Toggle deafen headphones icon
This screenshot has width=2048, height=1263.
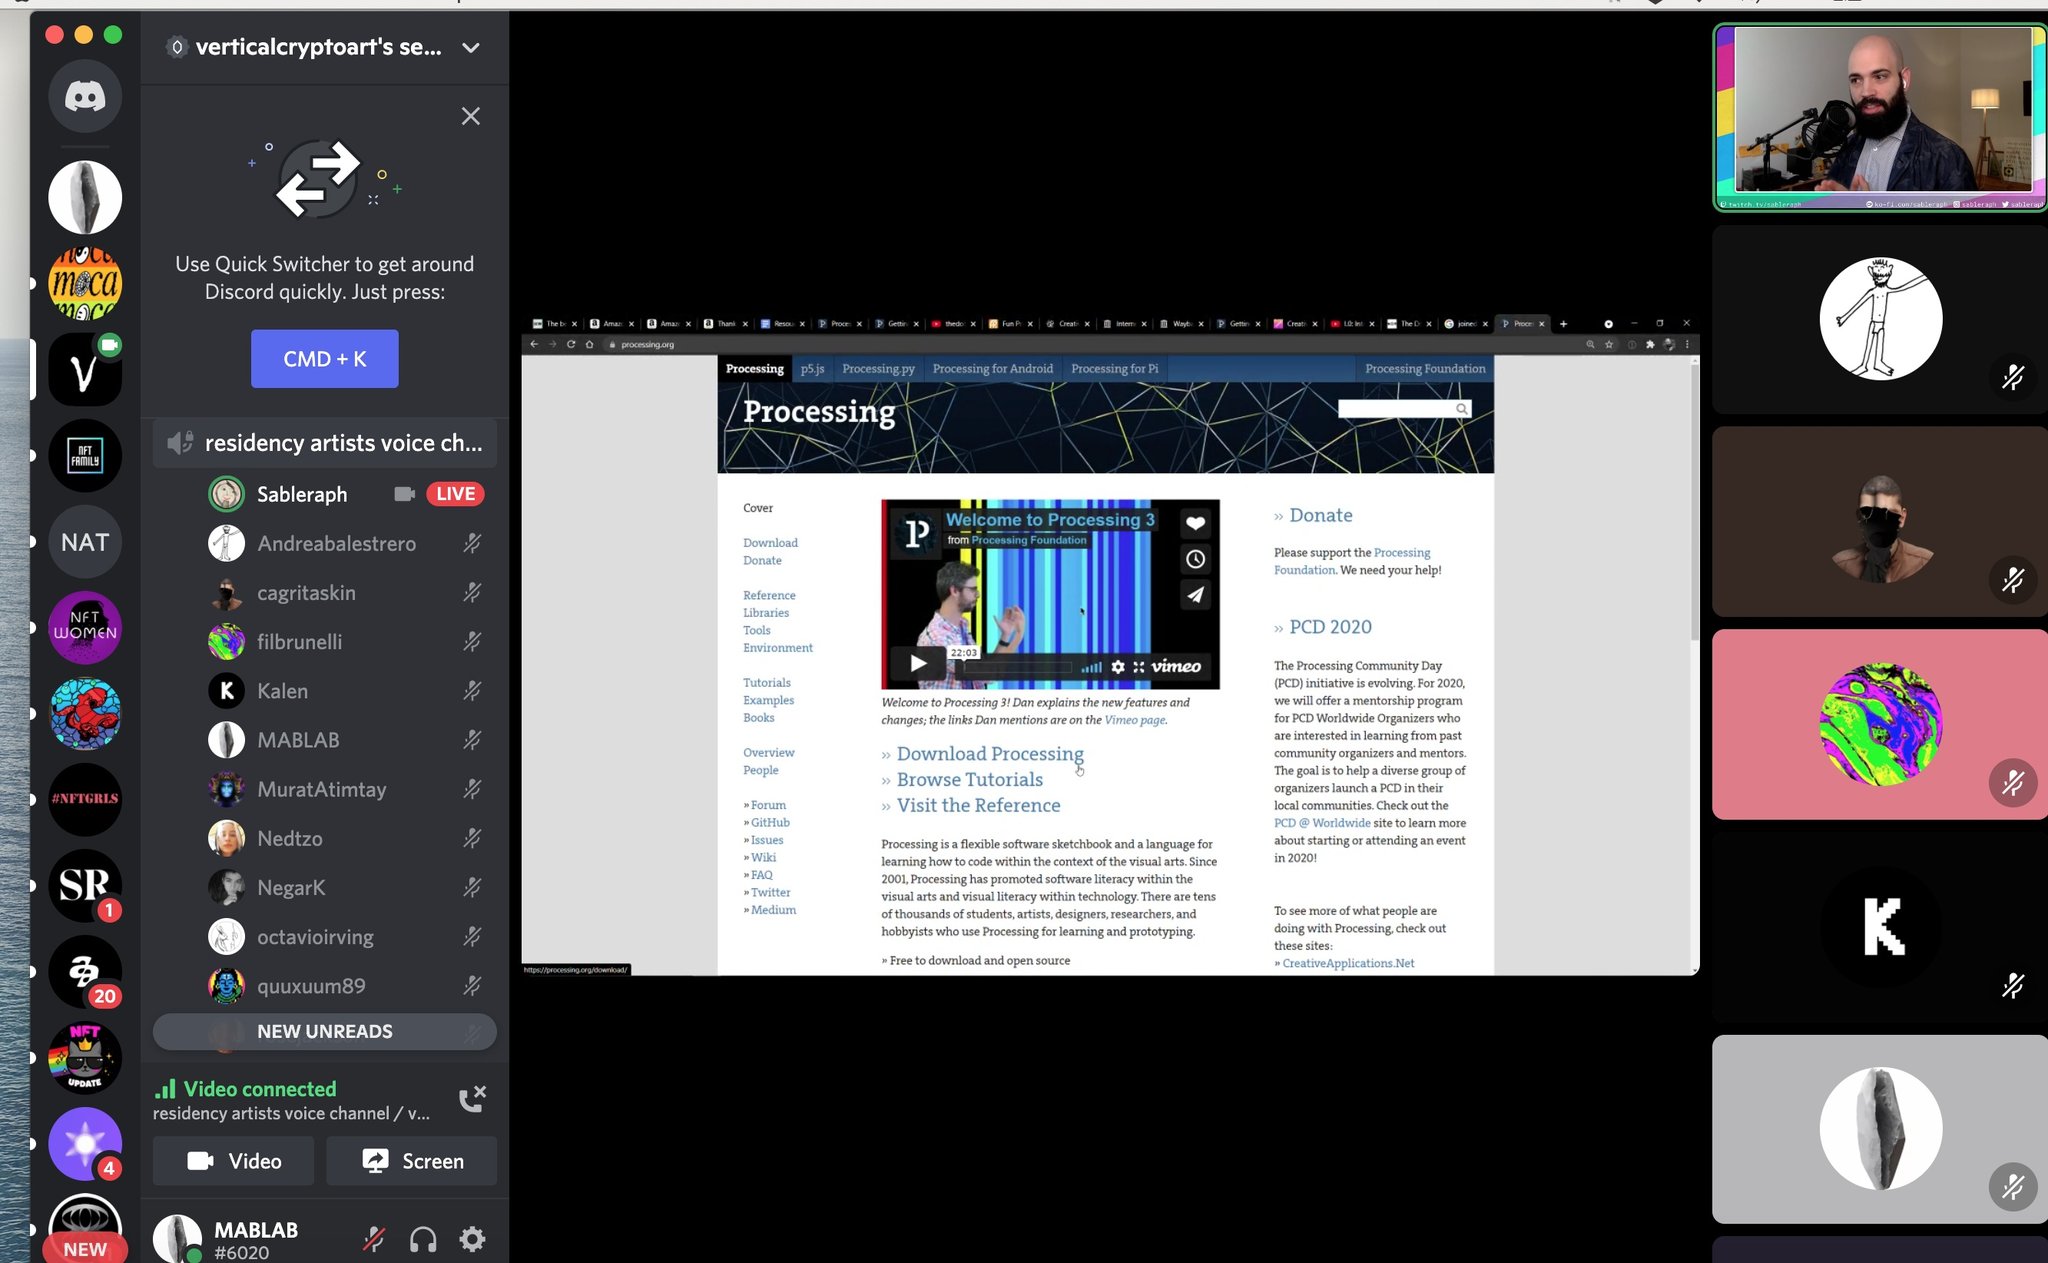tap(423, 1240)
